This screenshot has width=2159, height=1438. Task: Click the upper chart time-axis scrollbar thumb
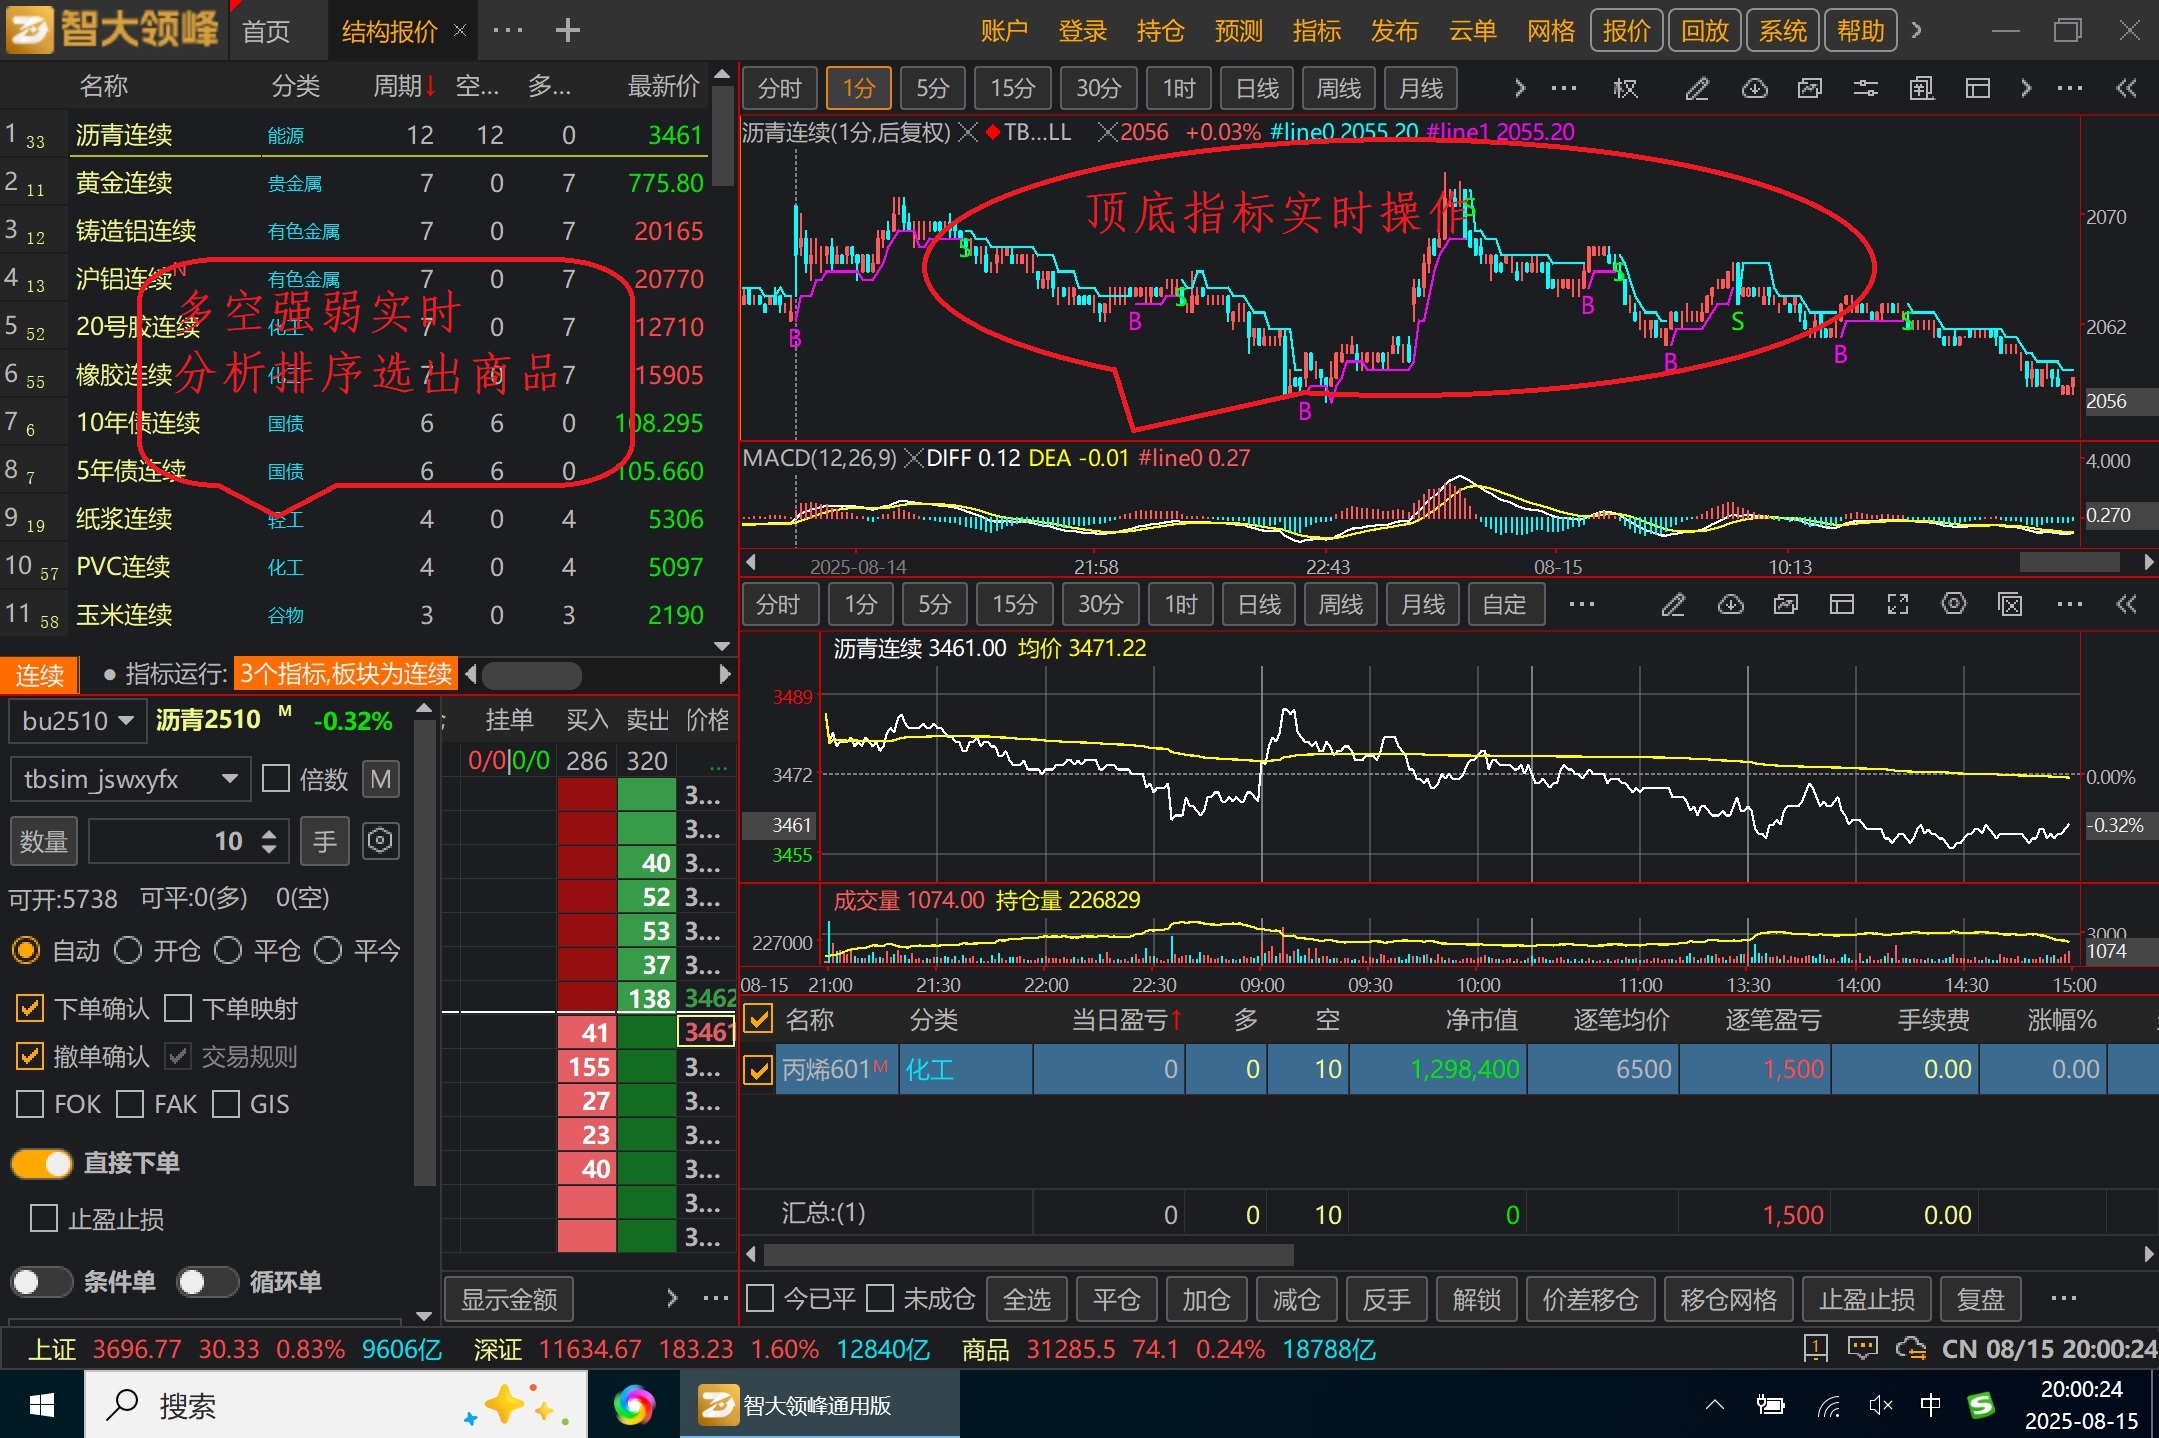click(2069, 562)
